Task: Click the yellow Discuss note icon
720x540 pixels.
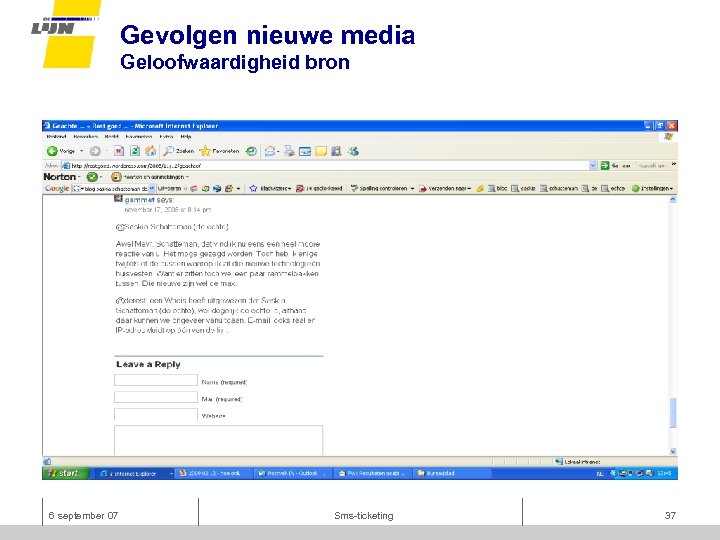Action: [321, 151]
